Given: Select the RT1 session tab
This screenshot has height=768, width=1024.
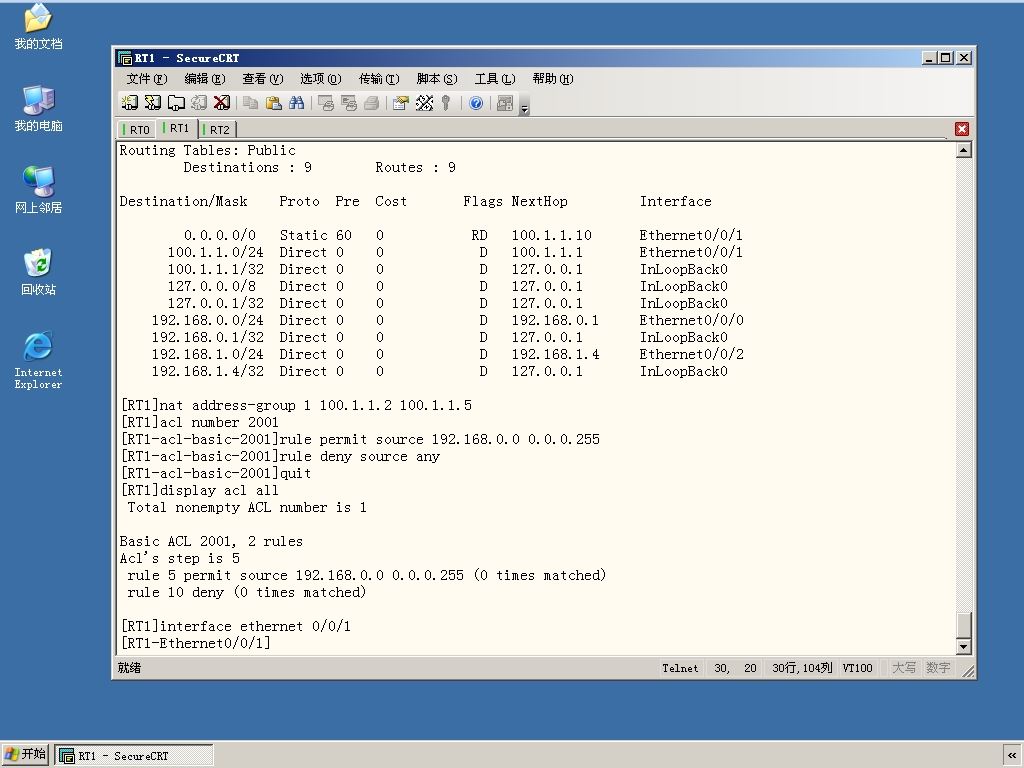Looking at the screenshot, I should coord(176,128).
